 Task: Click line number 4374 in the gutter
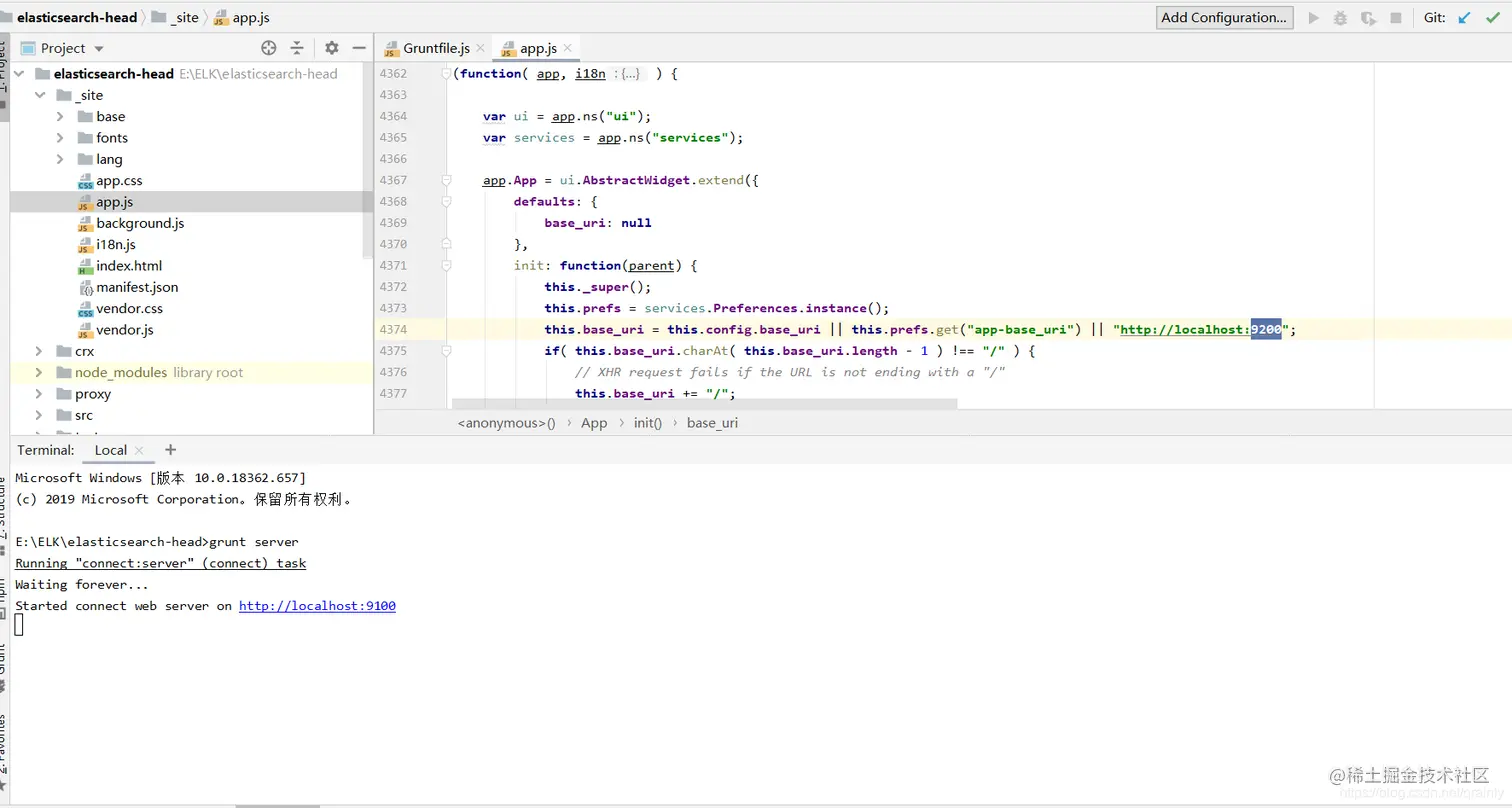393,329
